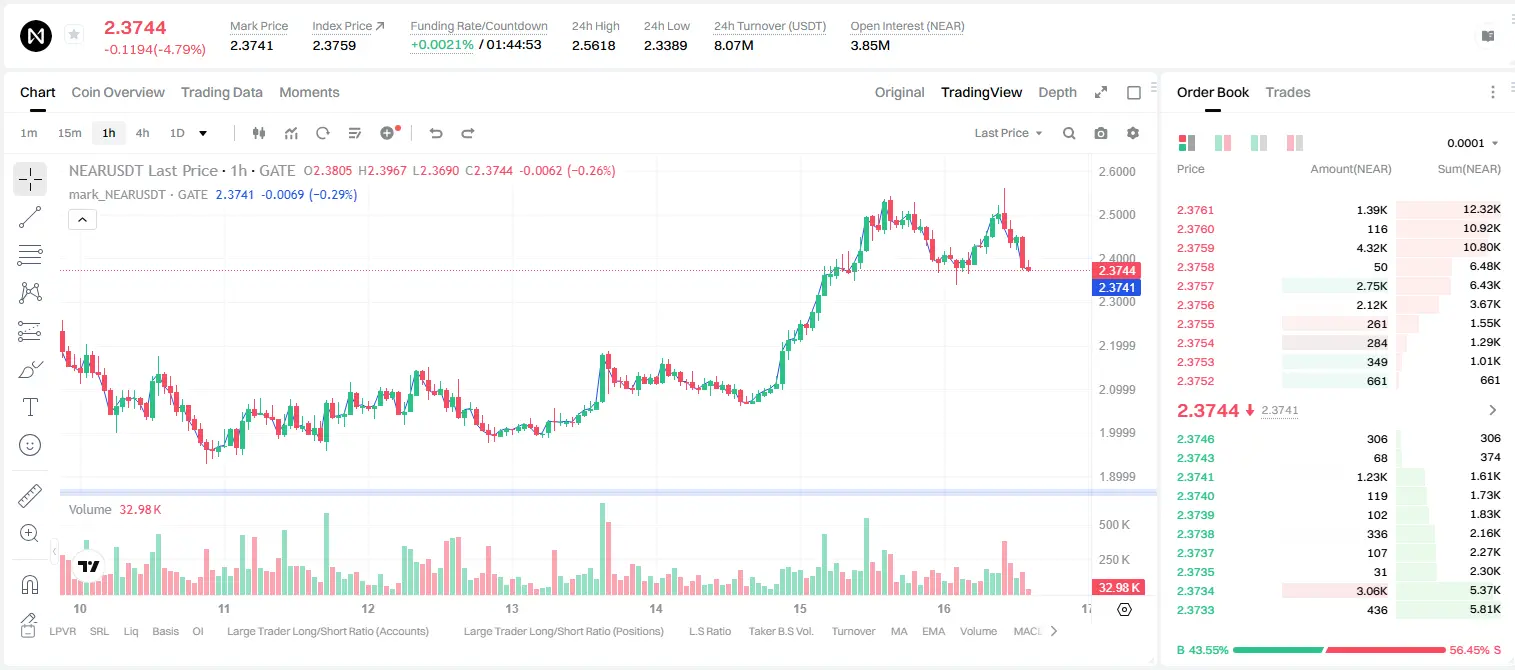Open the candlestick chart type selector
Viewport: 1515px width, 670px height.
pyautogui.click(x=259, y=133)
